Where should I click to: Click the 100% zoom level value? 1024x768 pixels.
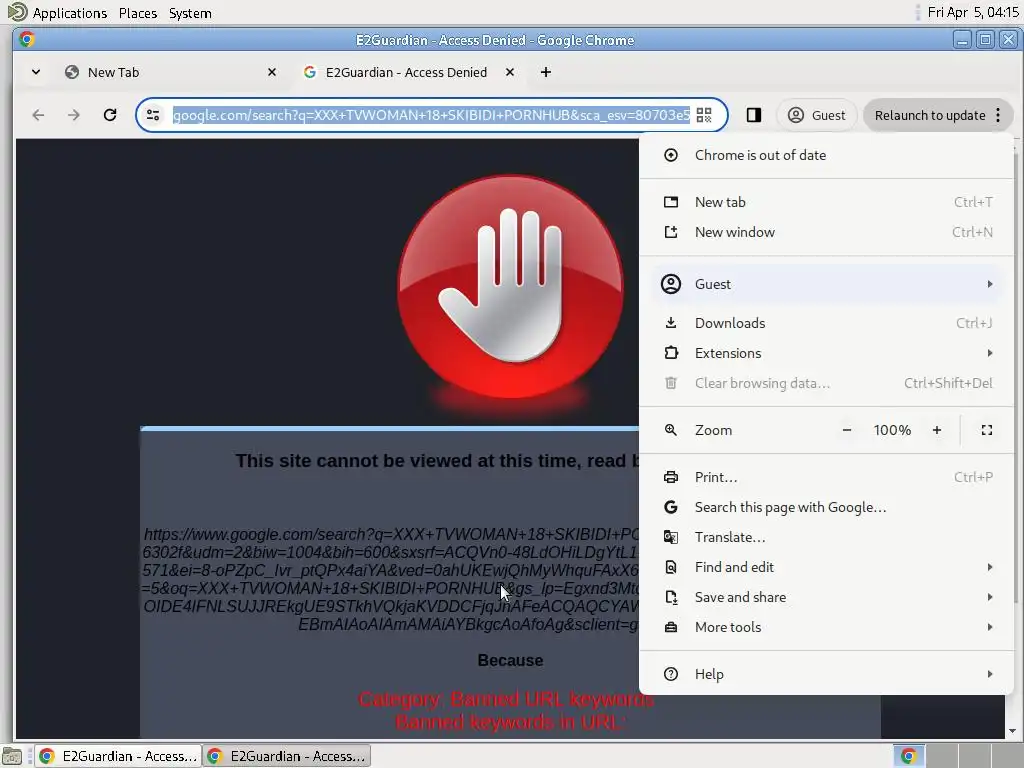892,430
